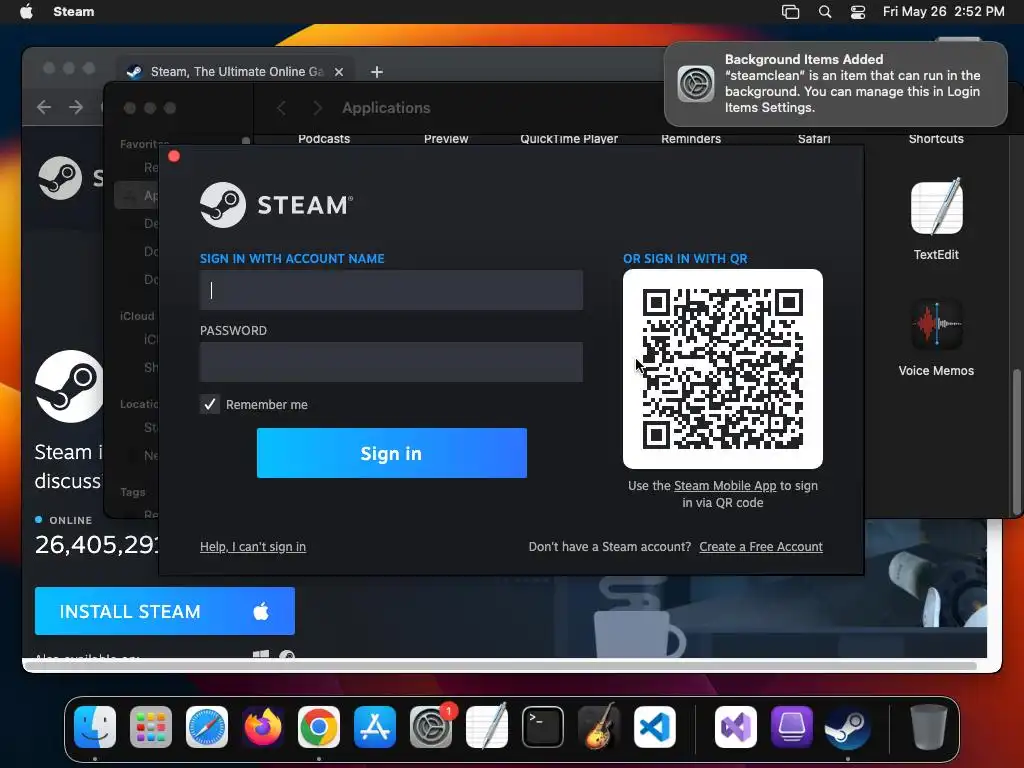Click settings icon in Background Items notification
Screen dimensions: 1024x768
tap(696, 84)
